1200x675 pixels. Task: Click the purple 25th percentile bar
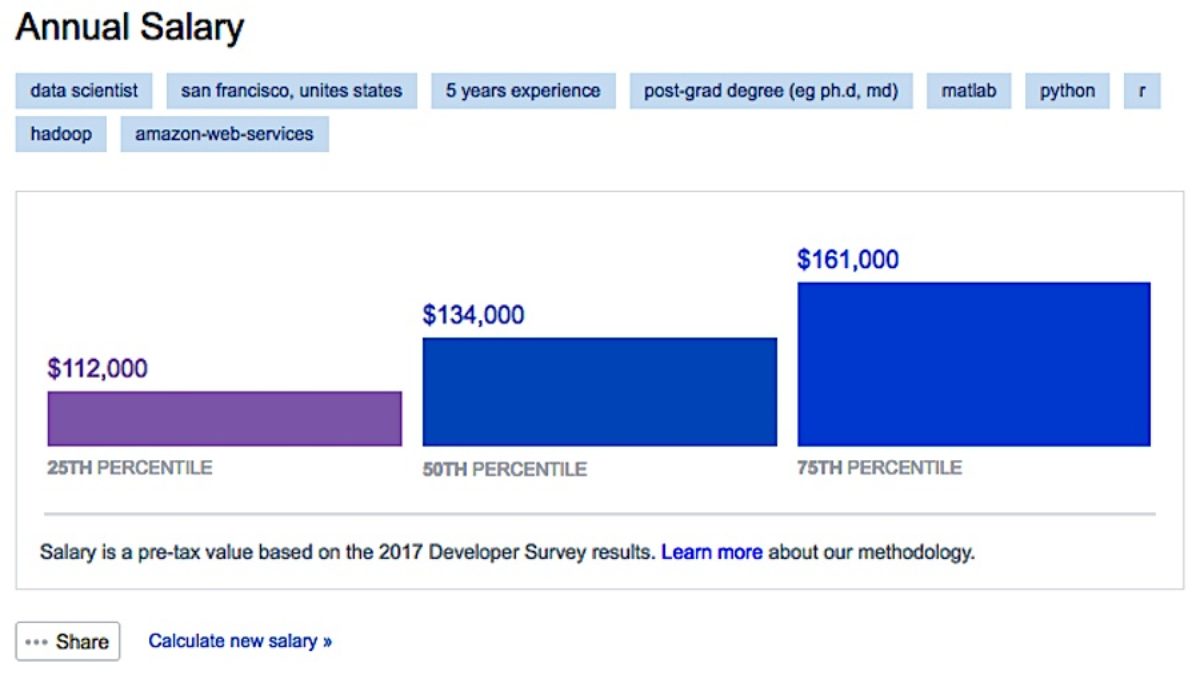(x=223, y=417)
